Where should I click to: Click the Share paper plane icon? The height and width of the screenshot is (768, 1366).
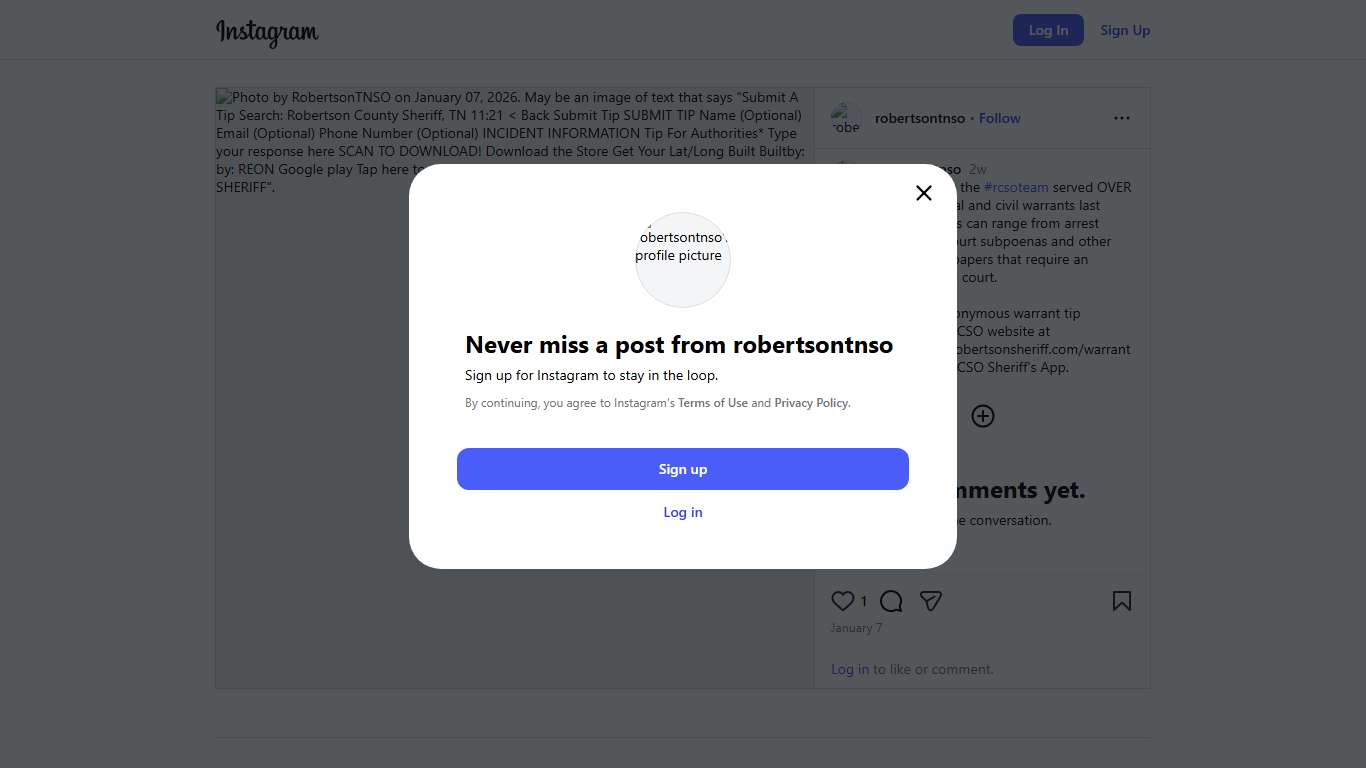(x=931, y=601)
